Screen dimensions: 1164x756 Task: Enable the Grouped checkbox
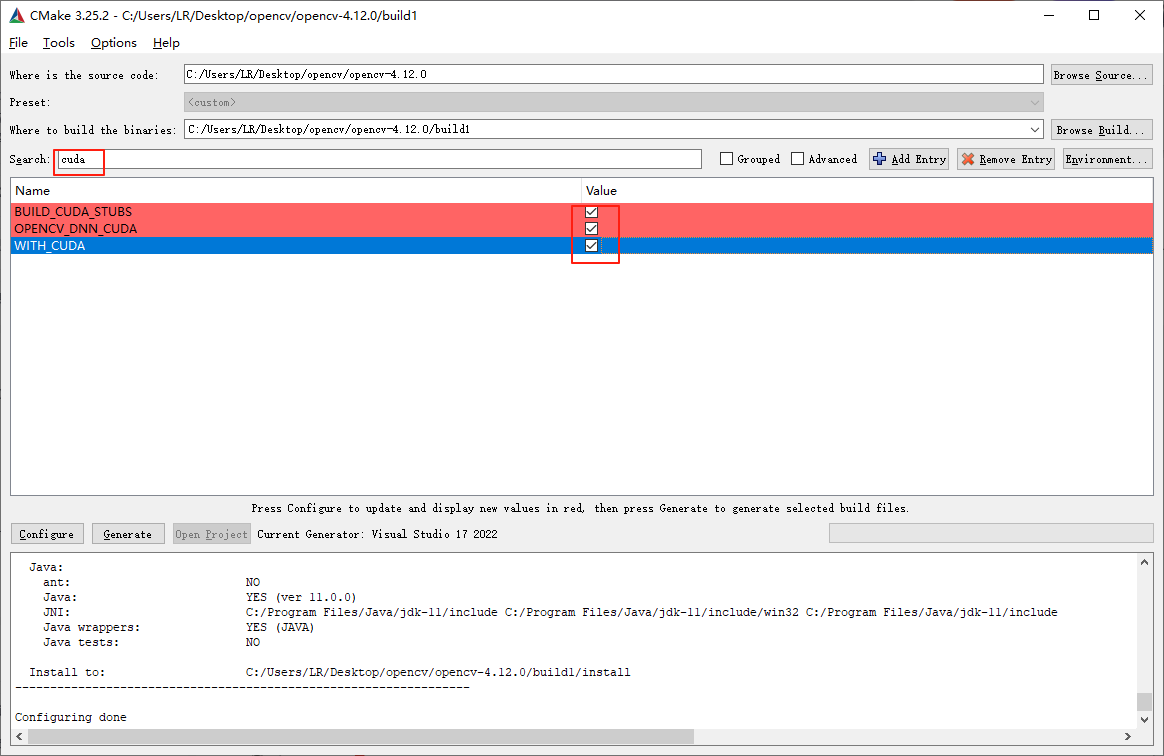point(727,159)
